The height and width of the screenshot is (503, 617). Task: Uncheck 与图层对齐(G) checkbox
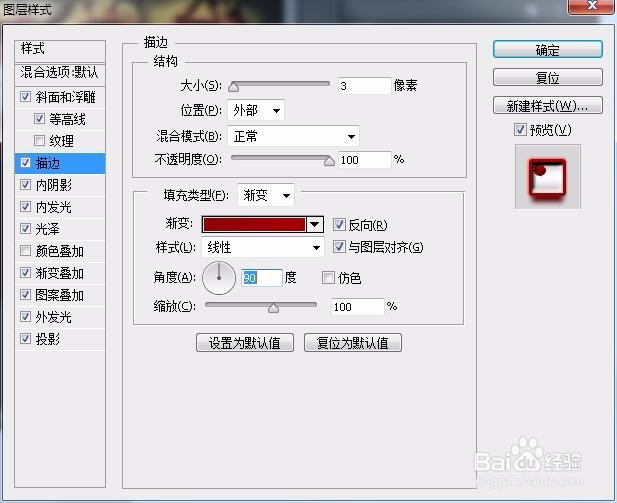click(339, 247)
